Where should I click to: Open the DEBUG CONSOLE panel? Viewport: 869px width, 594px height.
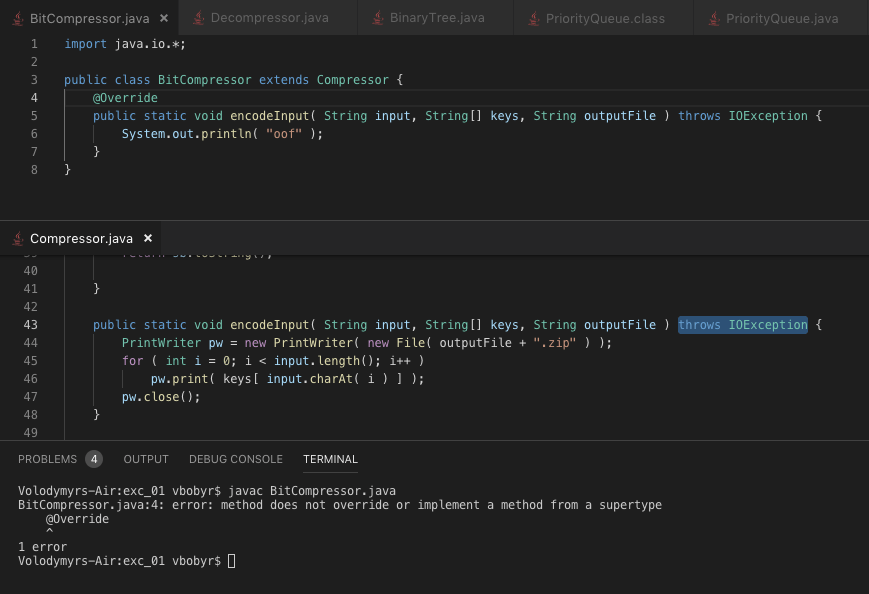click(236, 459)
